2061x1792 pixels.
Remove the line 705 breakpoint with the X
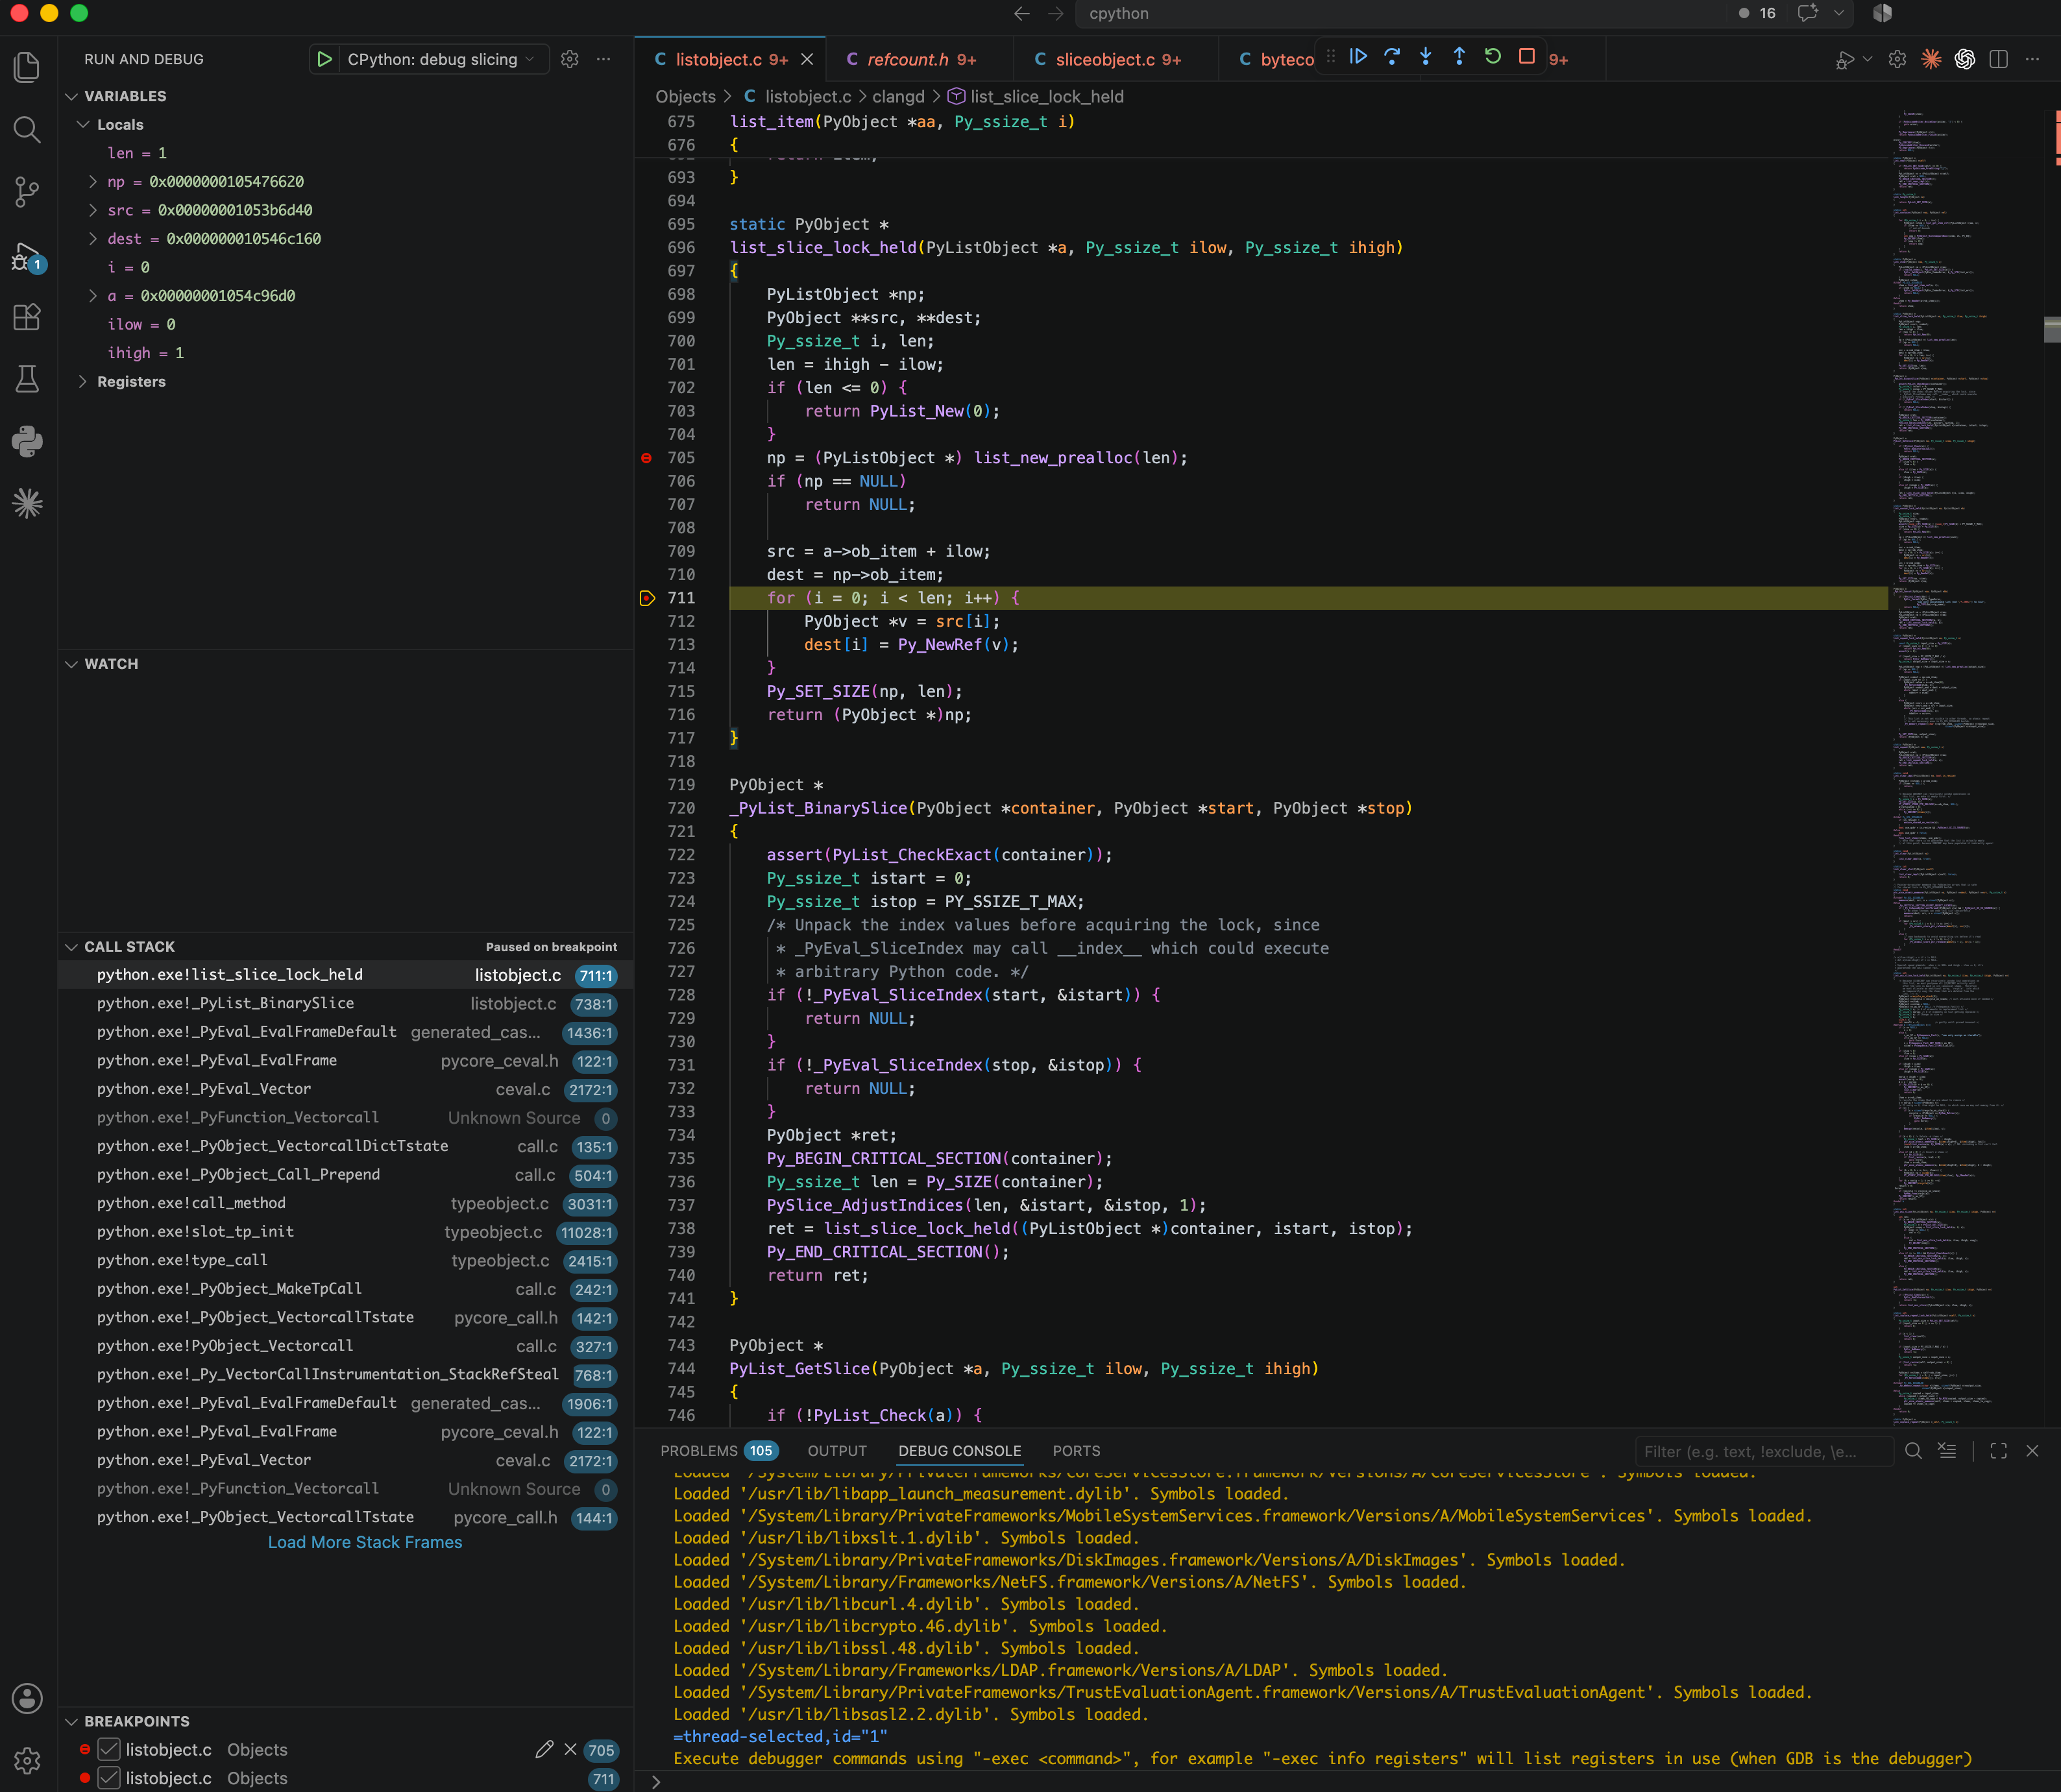click(x=570, y=1750)
